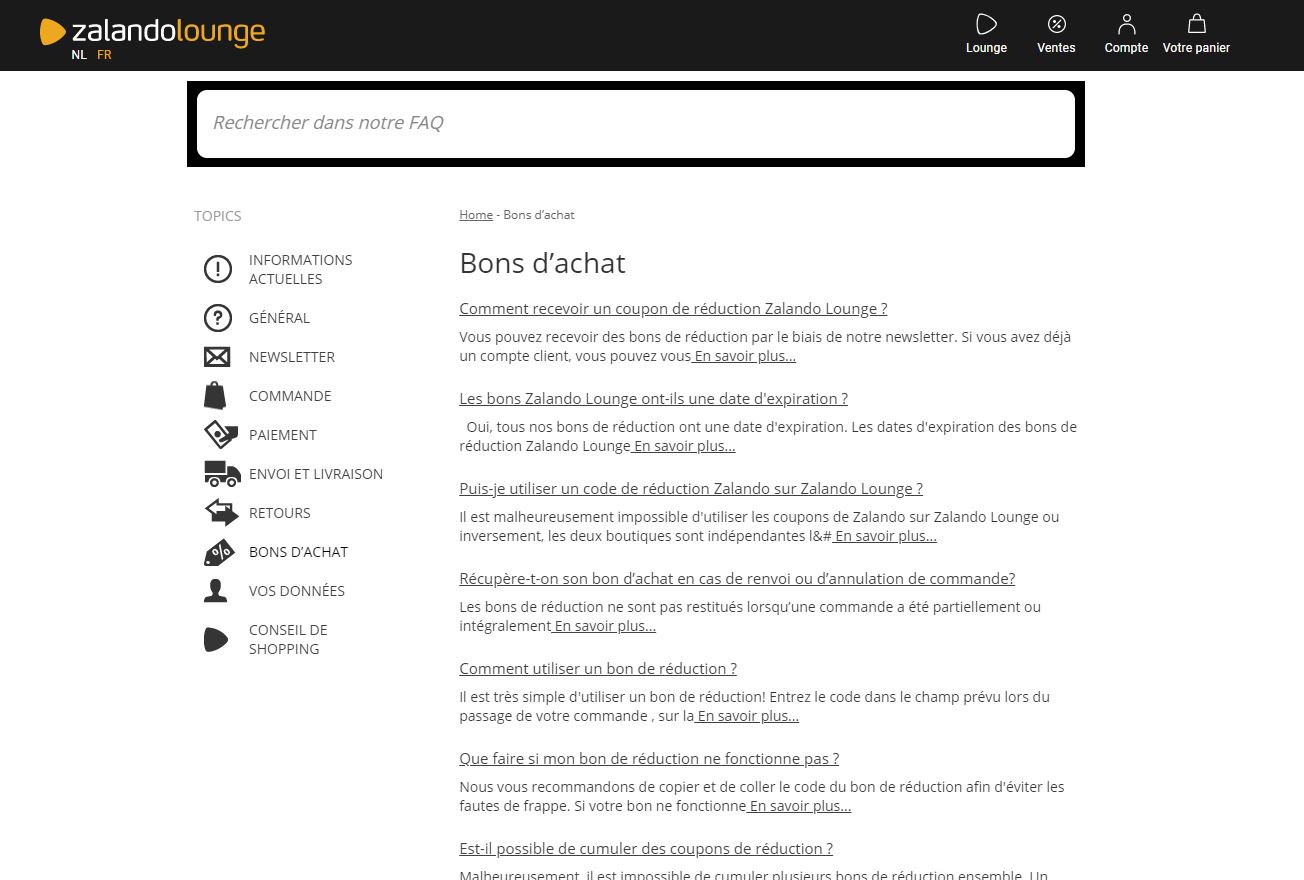Click the arrows icon for Retours
The width and height of the screenshot is (1304, 880).
click(x=221, y=513)
